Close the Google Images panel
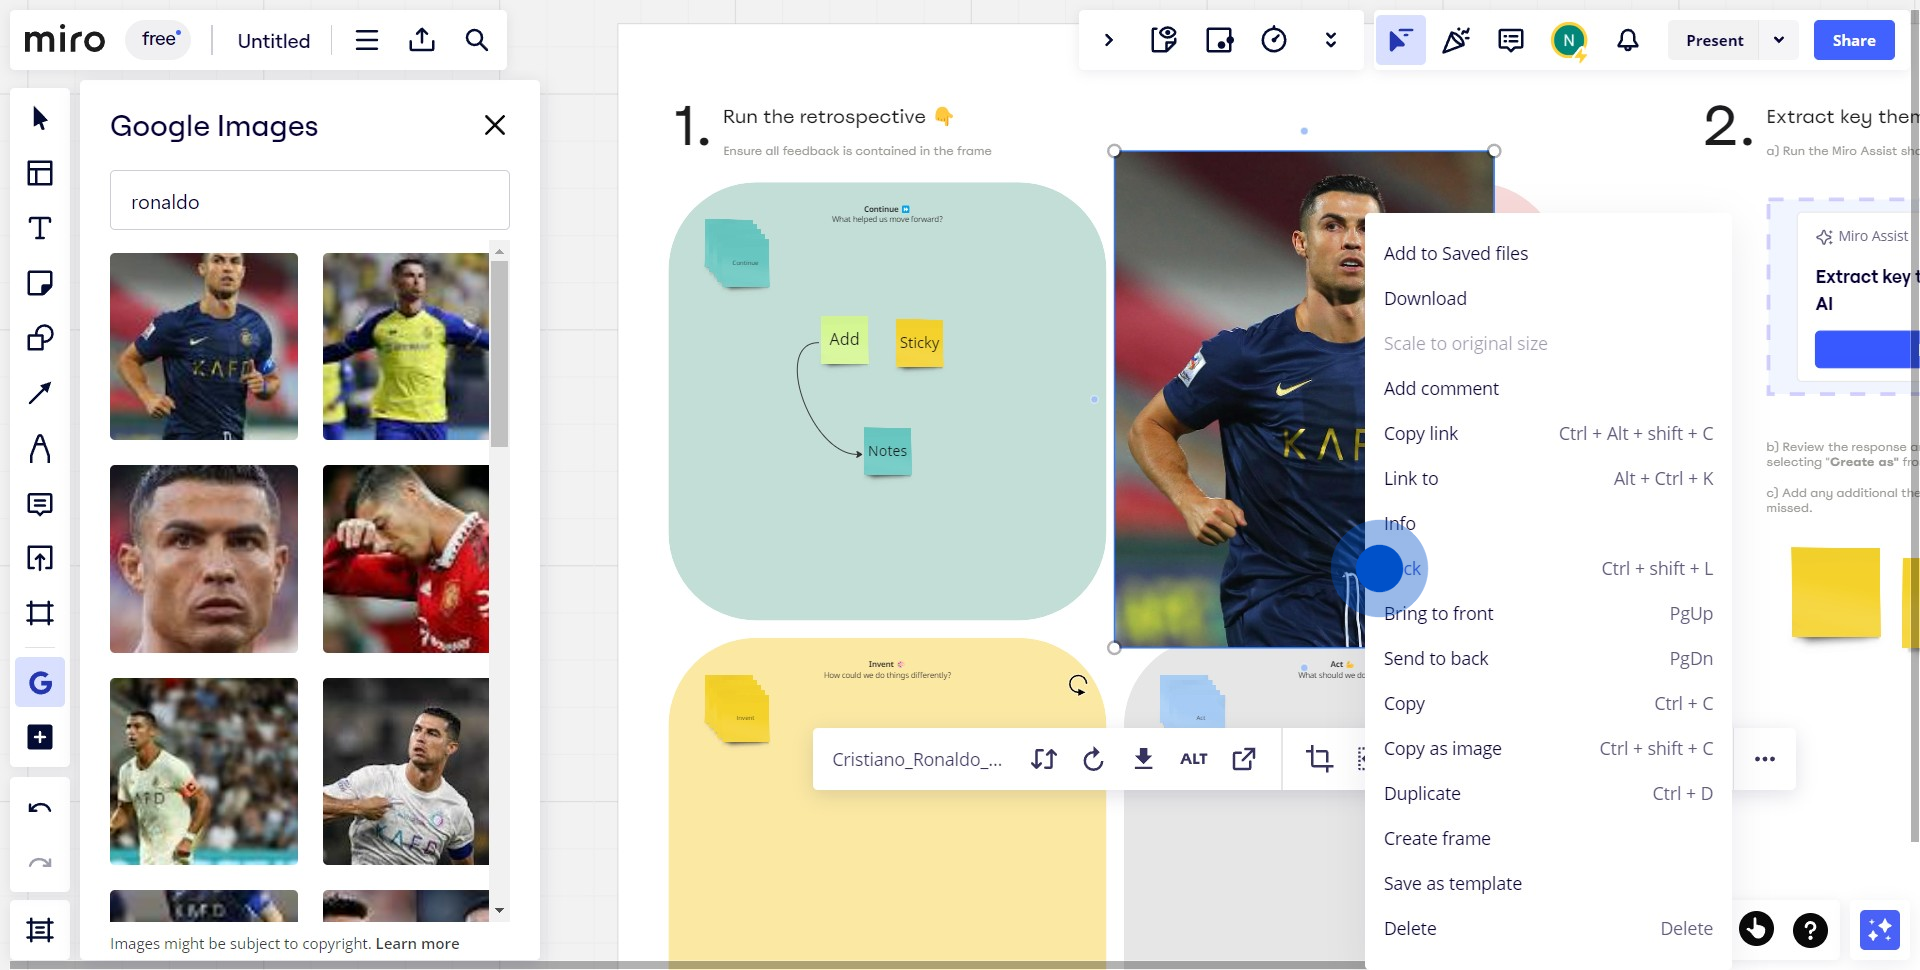The height and width of the screenshot is (970, 1920). (495, 125)
